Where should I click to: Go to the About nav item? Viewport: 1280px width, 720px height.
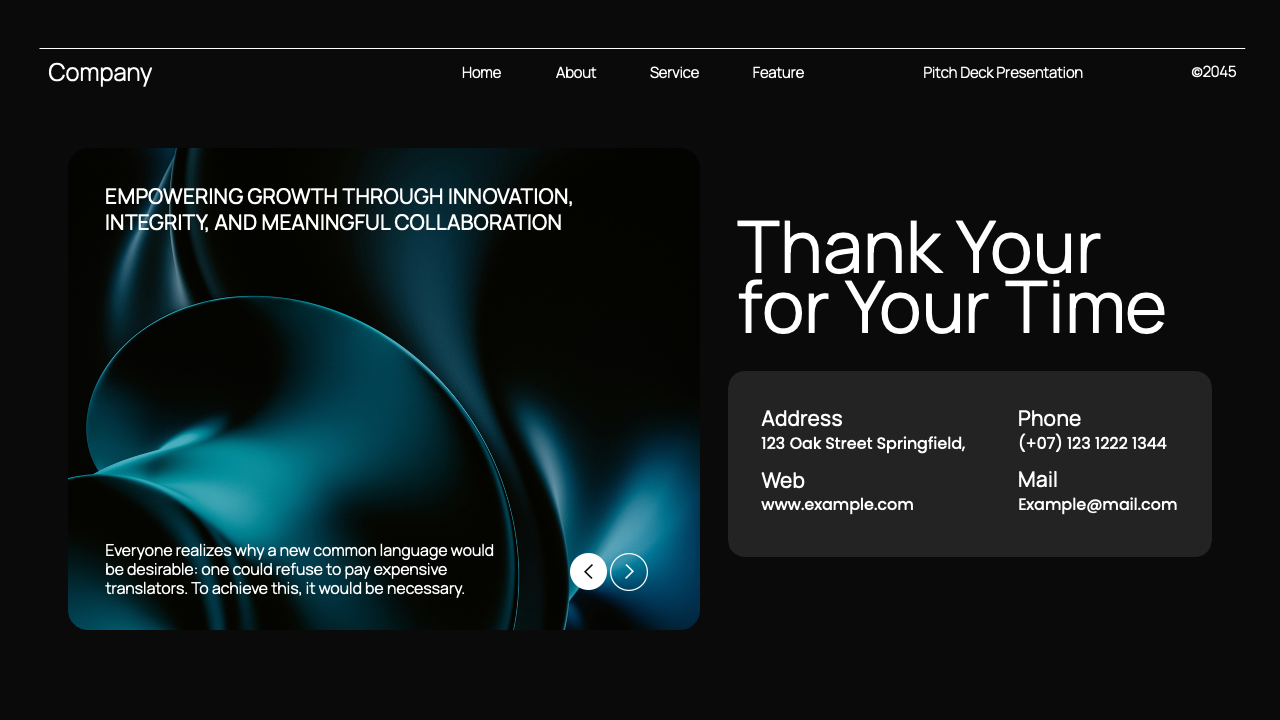click(x=576, y=73)
